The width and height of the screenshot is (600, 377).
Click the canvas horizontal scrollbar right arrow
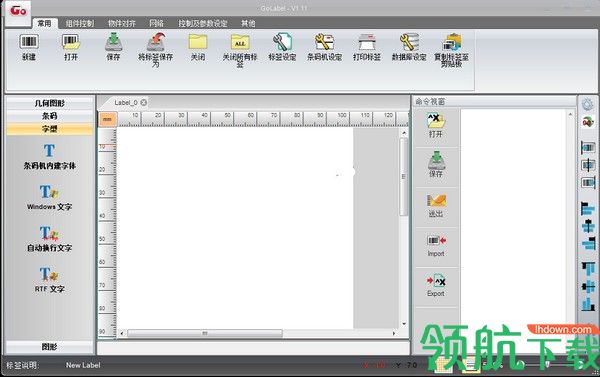pyautogui.click(x=394, y=333)
